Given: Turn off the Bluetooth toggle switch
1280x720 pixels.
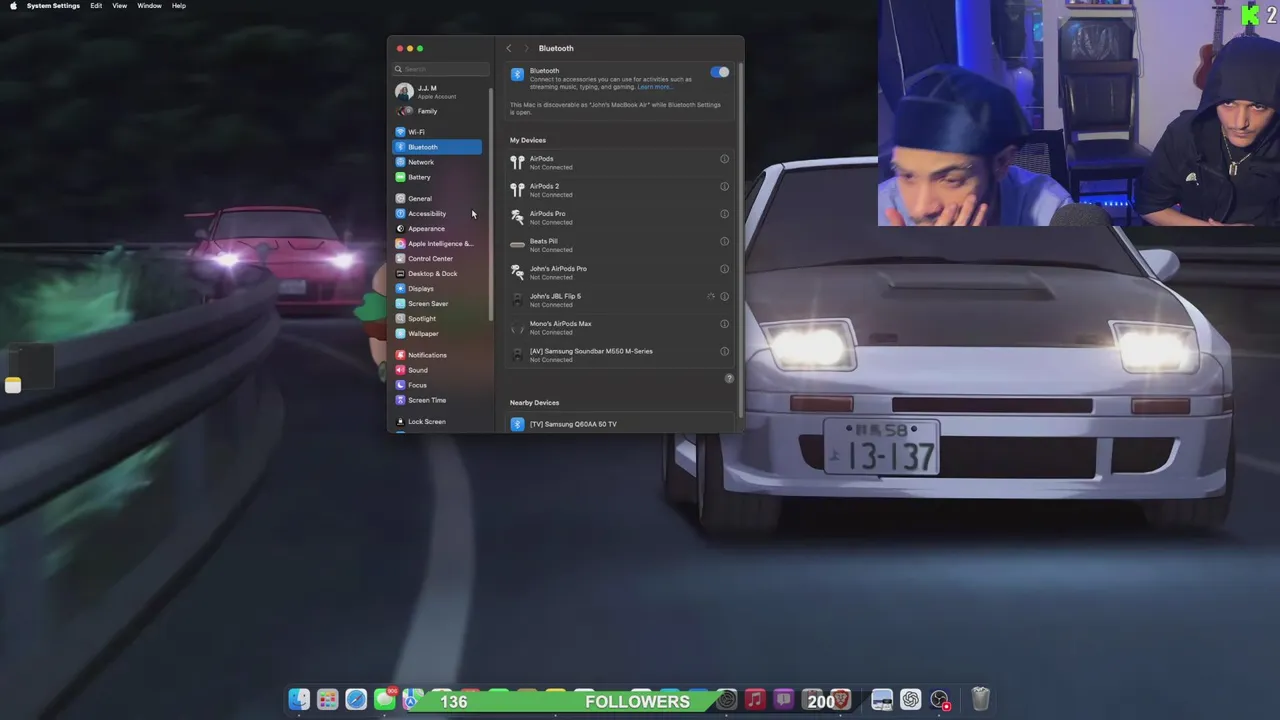Looking at the screenshot, I should pyautogui.click(x=720, y=72).
